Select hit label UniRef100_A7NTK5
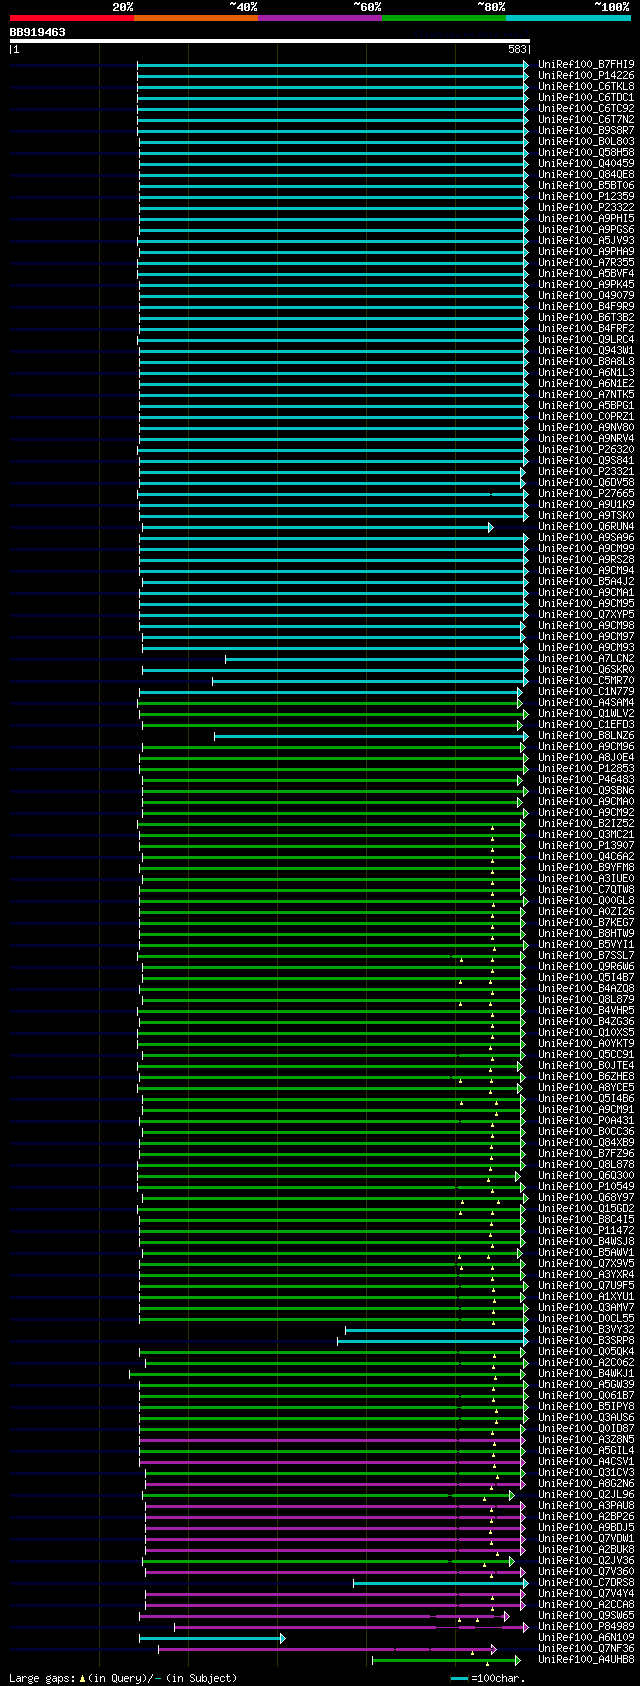Image resolution: width=640 pixels, height=1686 pixels. 586,394
